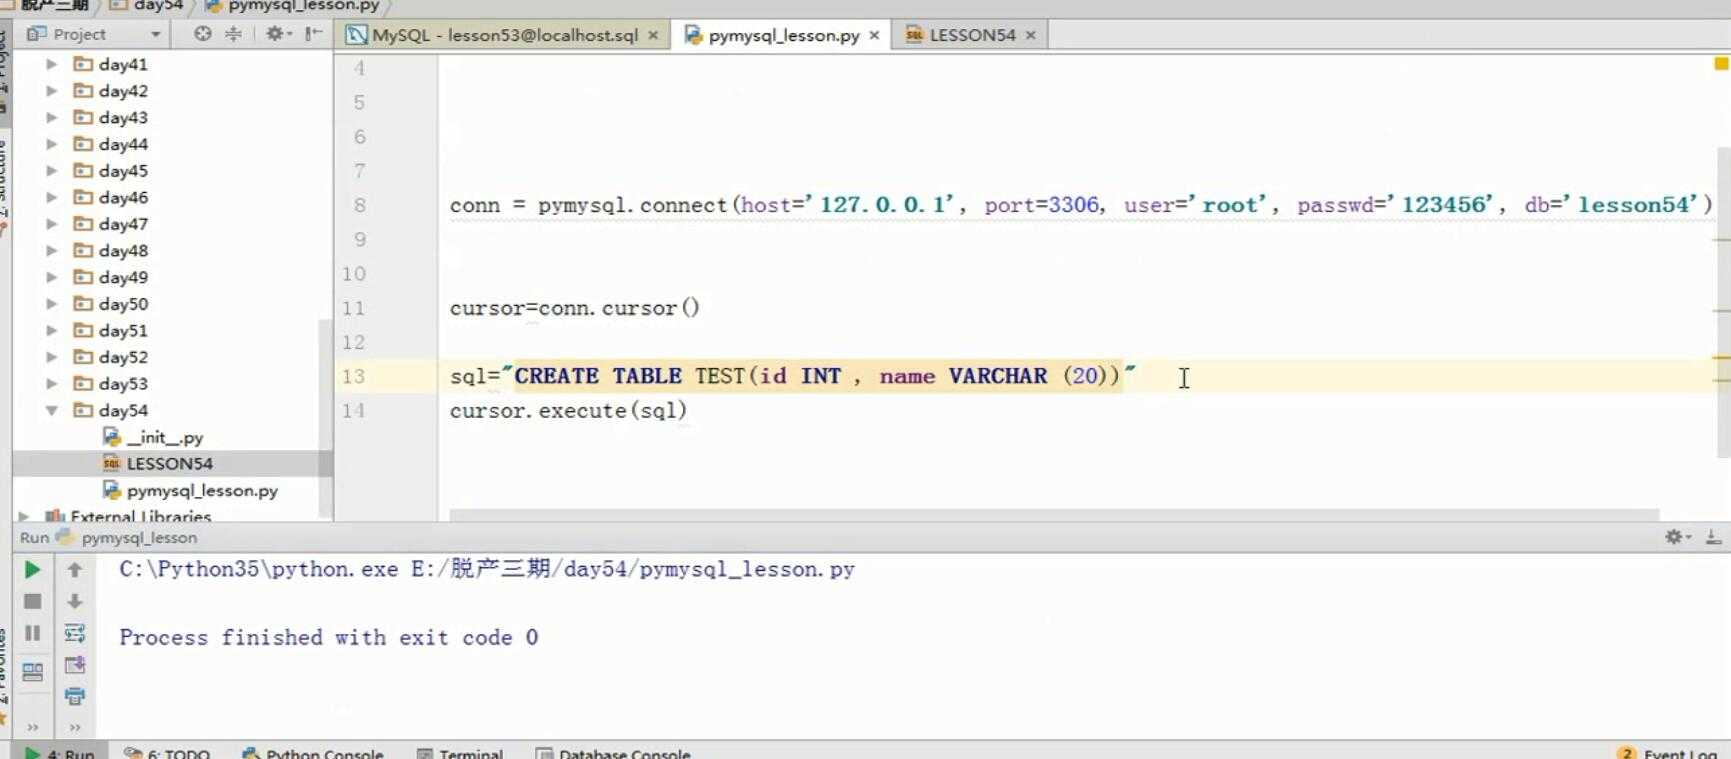Open Project panel settings gear
Image resolution: width=1731 pixels, height=759 pixels.
(x=277, y=34)
